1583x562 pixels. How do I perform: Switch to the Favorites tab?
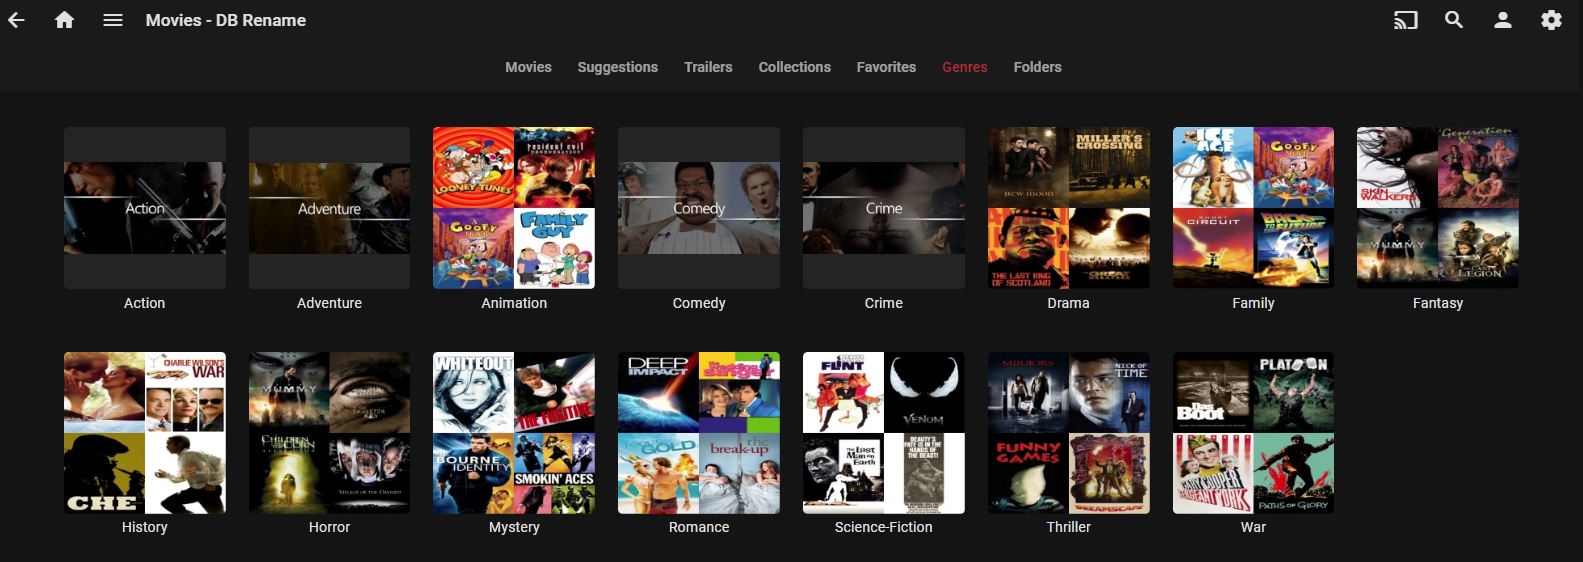(886, 67)
